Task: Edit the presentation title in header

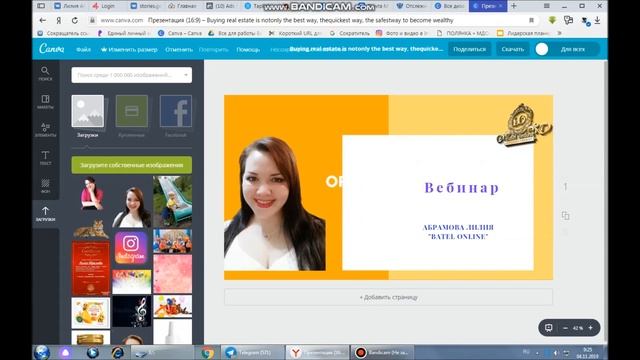Action: [x=366, y=49]
